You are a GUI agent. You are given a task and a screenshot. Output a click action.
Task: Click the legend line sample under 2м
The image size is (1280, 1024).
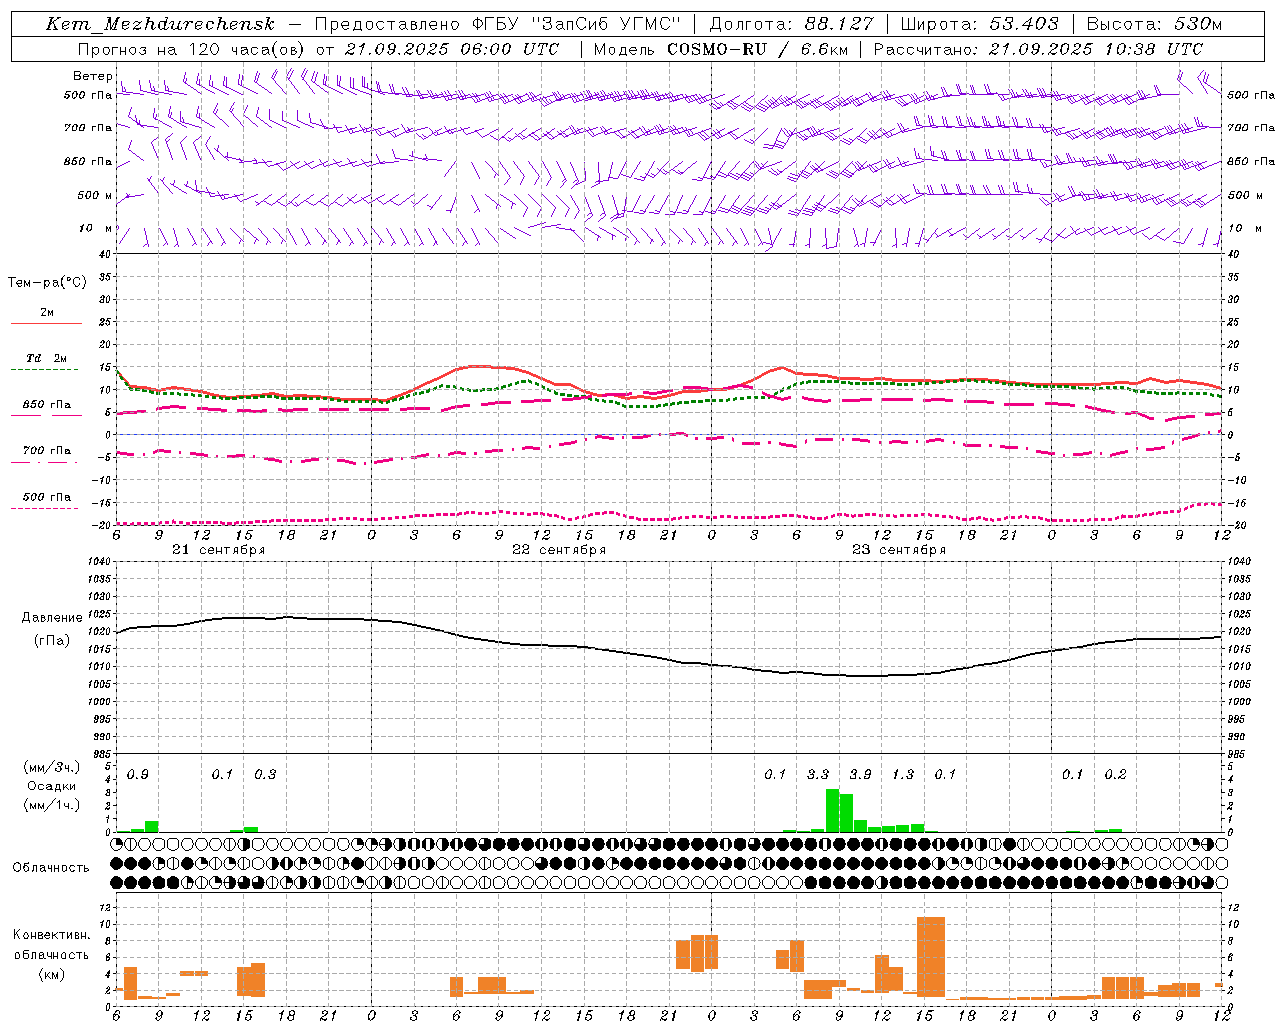[46, 323]
